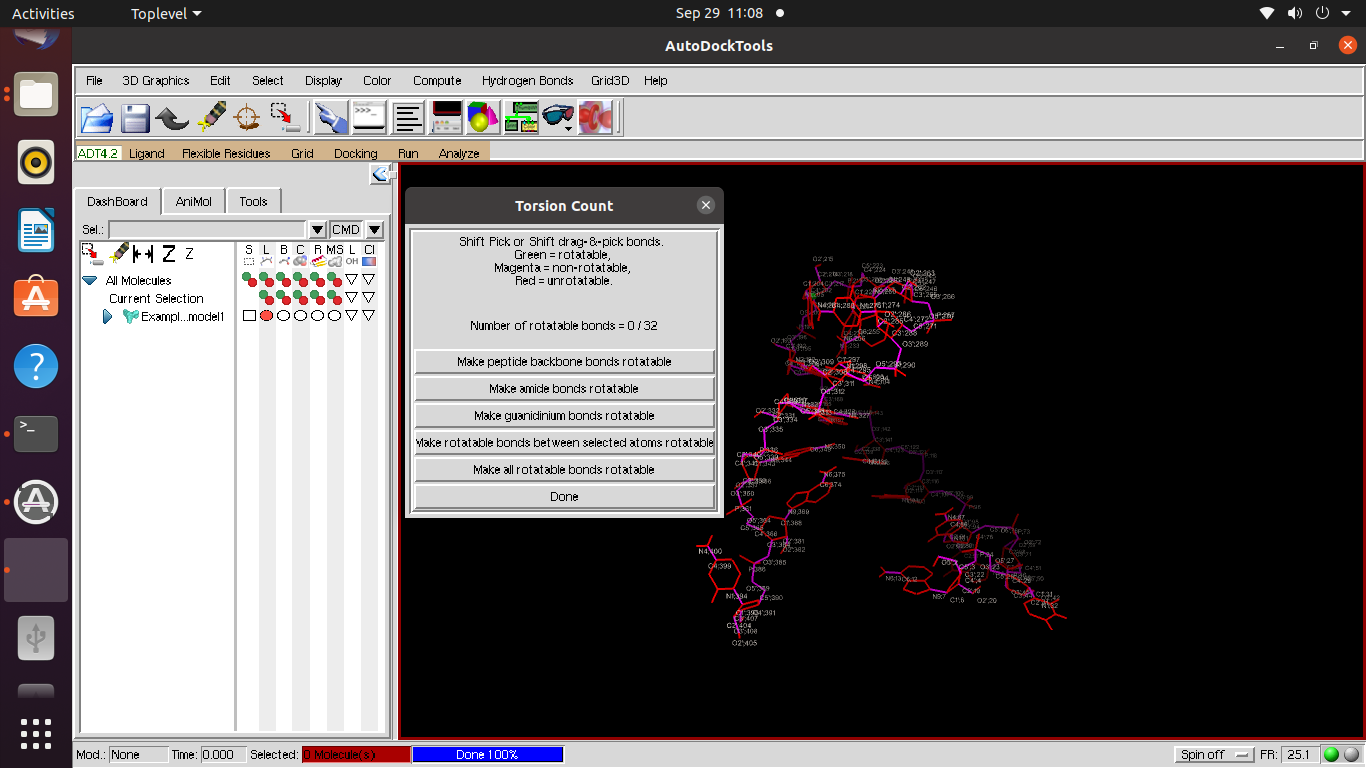The image size is (1366, 768).
Task: Toggle lines display circle for Exampl...model1
Action: (x=266, y=316)
